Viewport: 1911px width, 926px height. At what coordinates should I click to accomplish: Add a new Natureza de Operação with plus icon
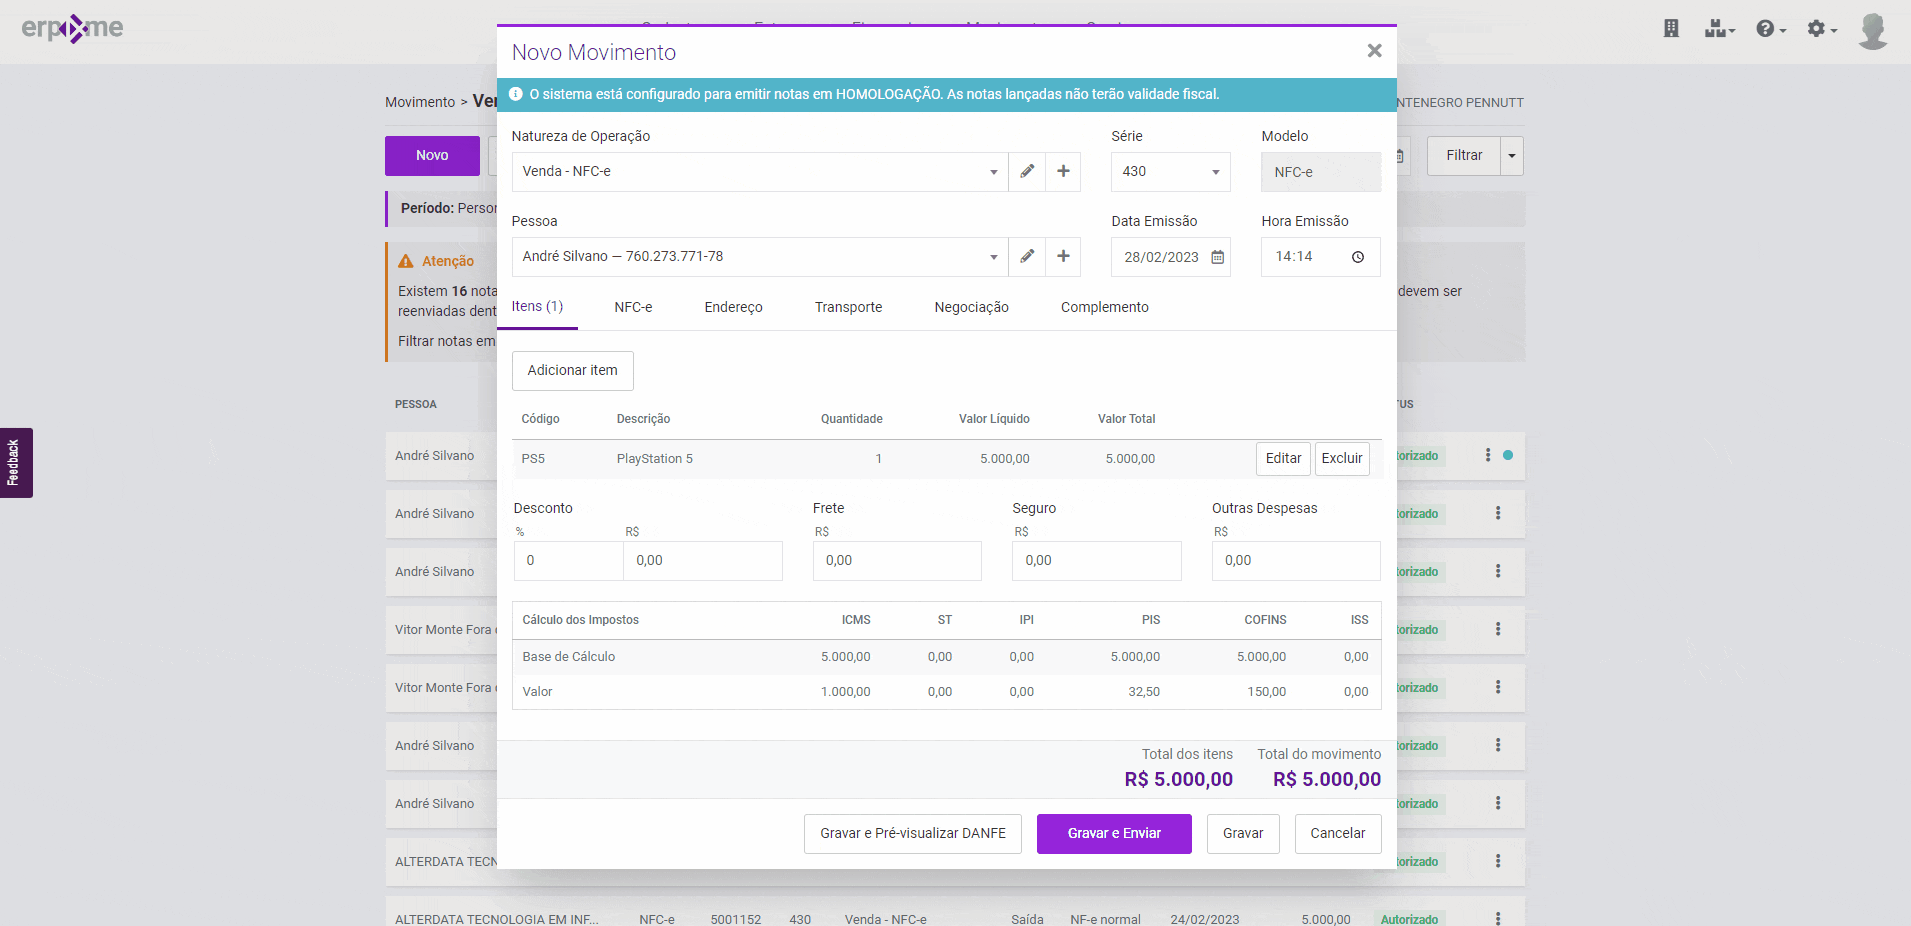[1063, 171]
